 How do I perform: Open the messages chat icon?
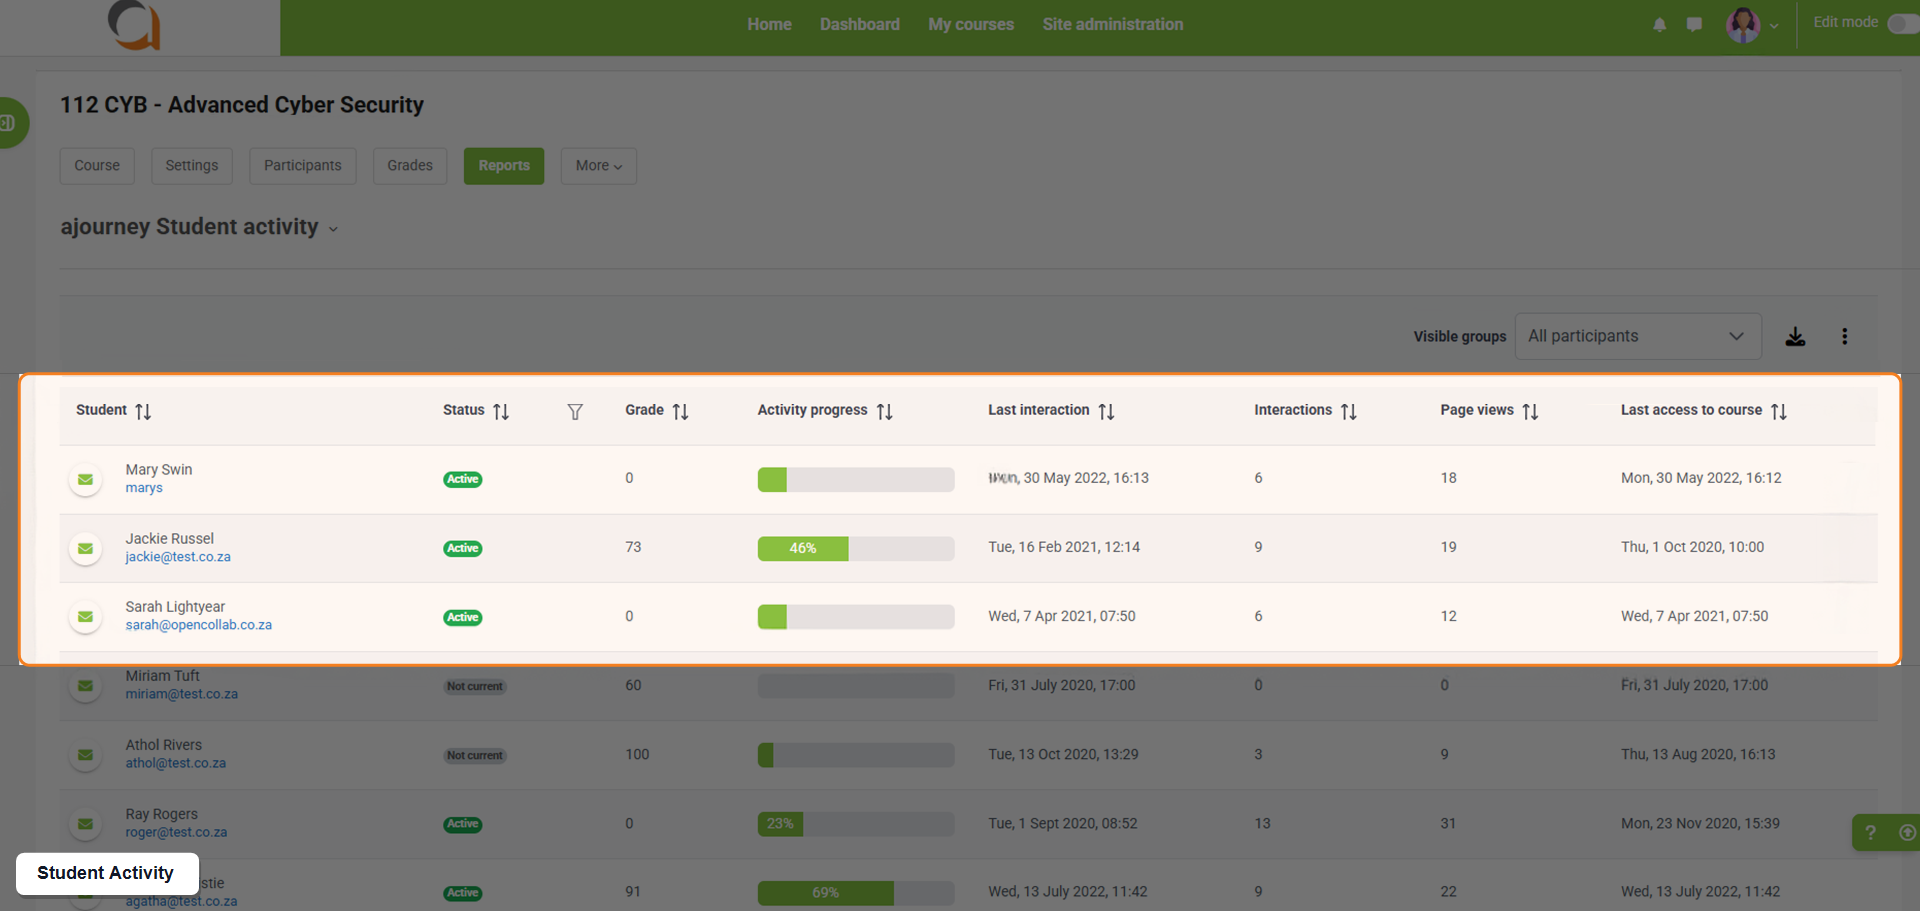1694,25
